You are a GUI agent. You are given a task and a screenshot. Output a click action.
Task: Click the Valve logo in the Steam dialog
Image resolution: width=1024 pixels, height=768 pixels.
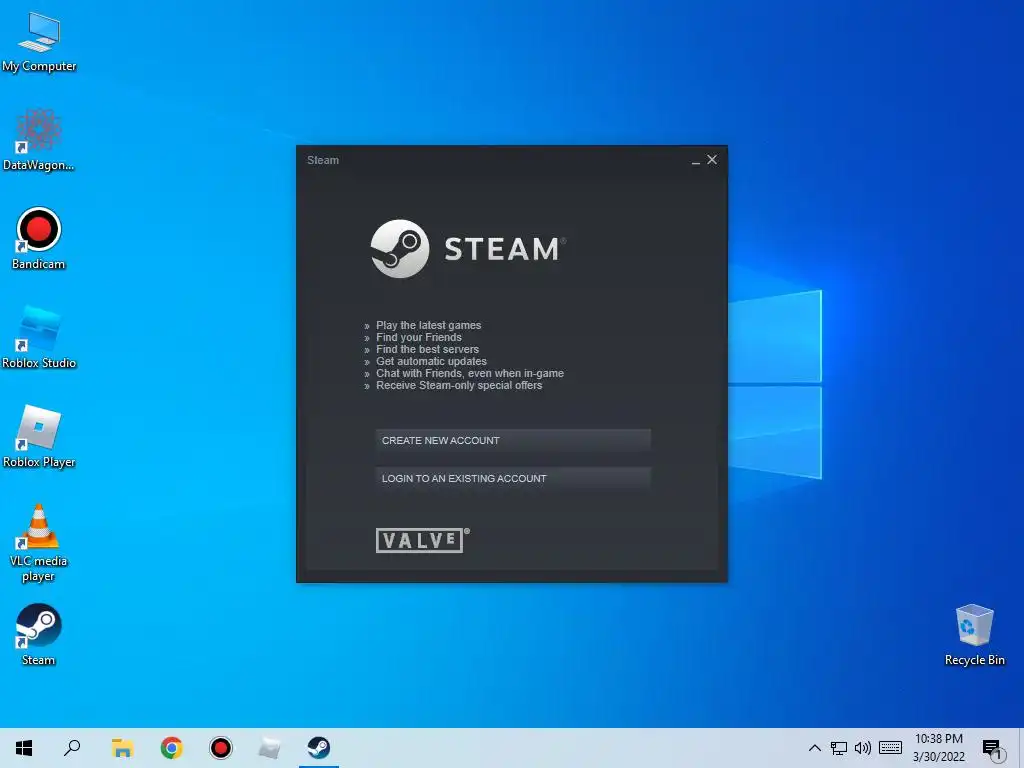tap(423, 540)
